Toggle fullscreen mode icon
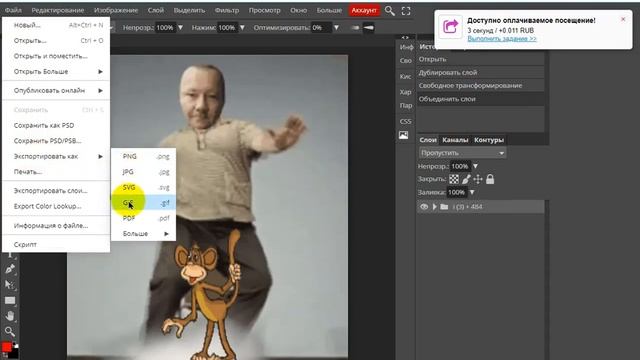Viewport: 640px width, 360px height. [406, 11]
